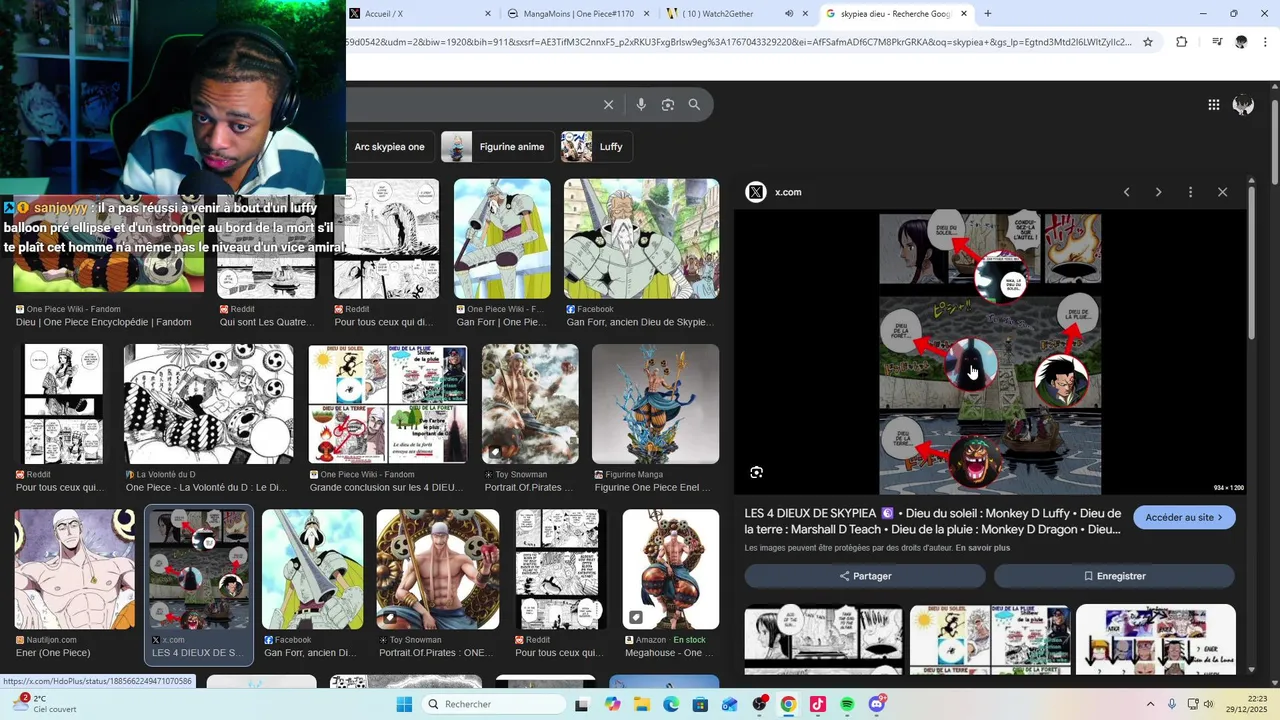This screenshot has height=720, width=1280.
Task: Close the MangaMoins tab
Action: tap(647, 14)
